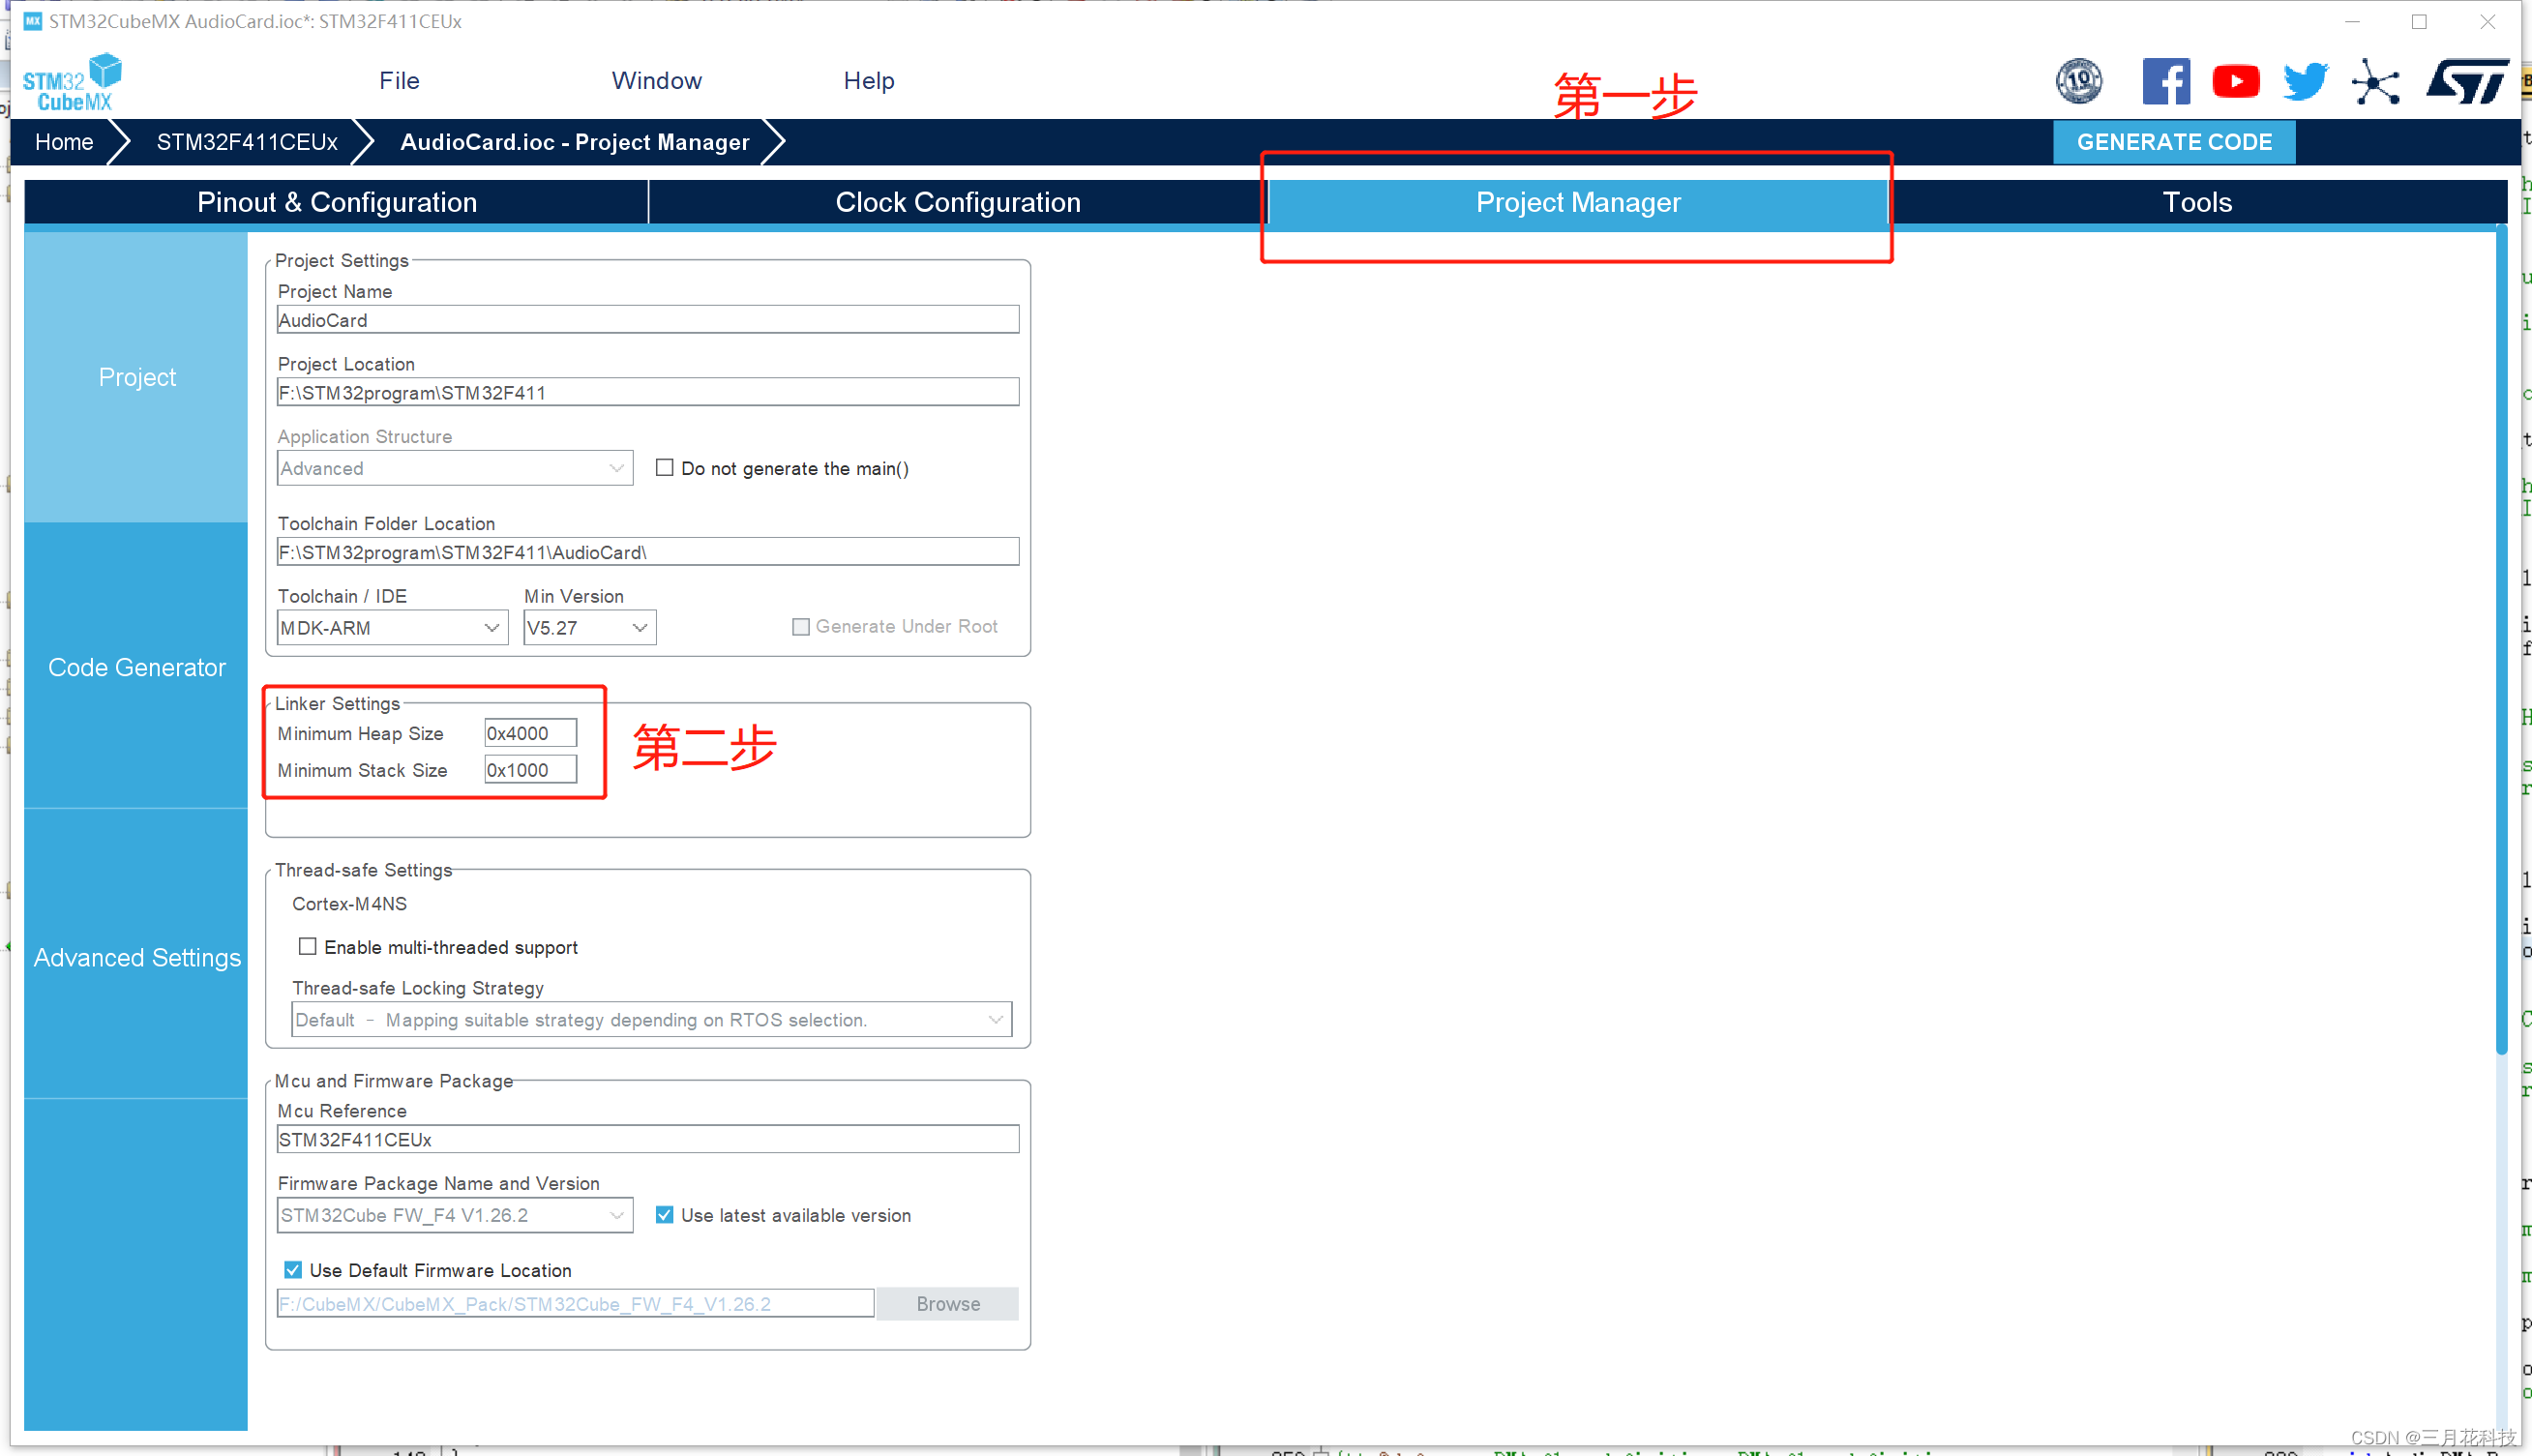The width and height of the screenshot is (2532, 1456).
Task: Open the Facebook icon link
Action: coord(2165,81)
